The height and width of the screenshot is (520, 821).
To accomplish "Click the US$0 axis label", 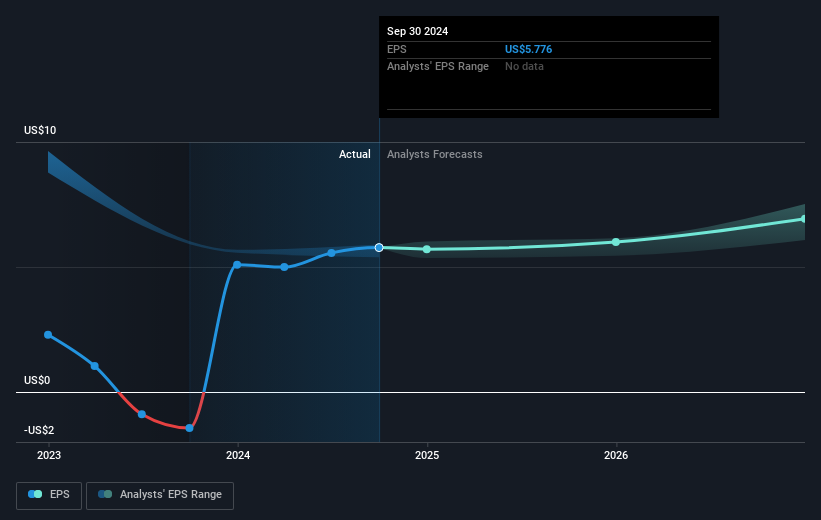I will [x=37, y=380].
